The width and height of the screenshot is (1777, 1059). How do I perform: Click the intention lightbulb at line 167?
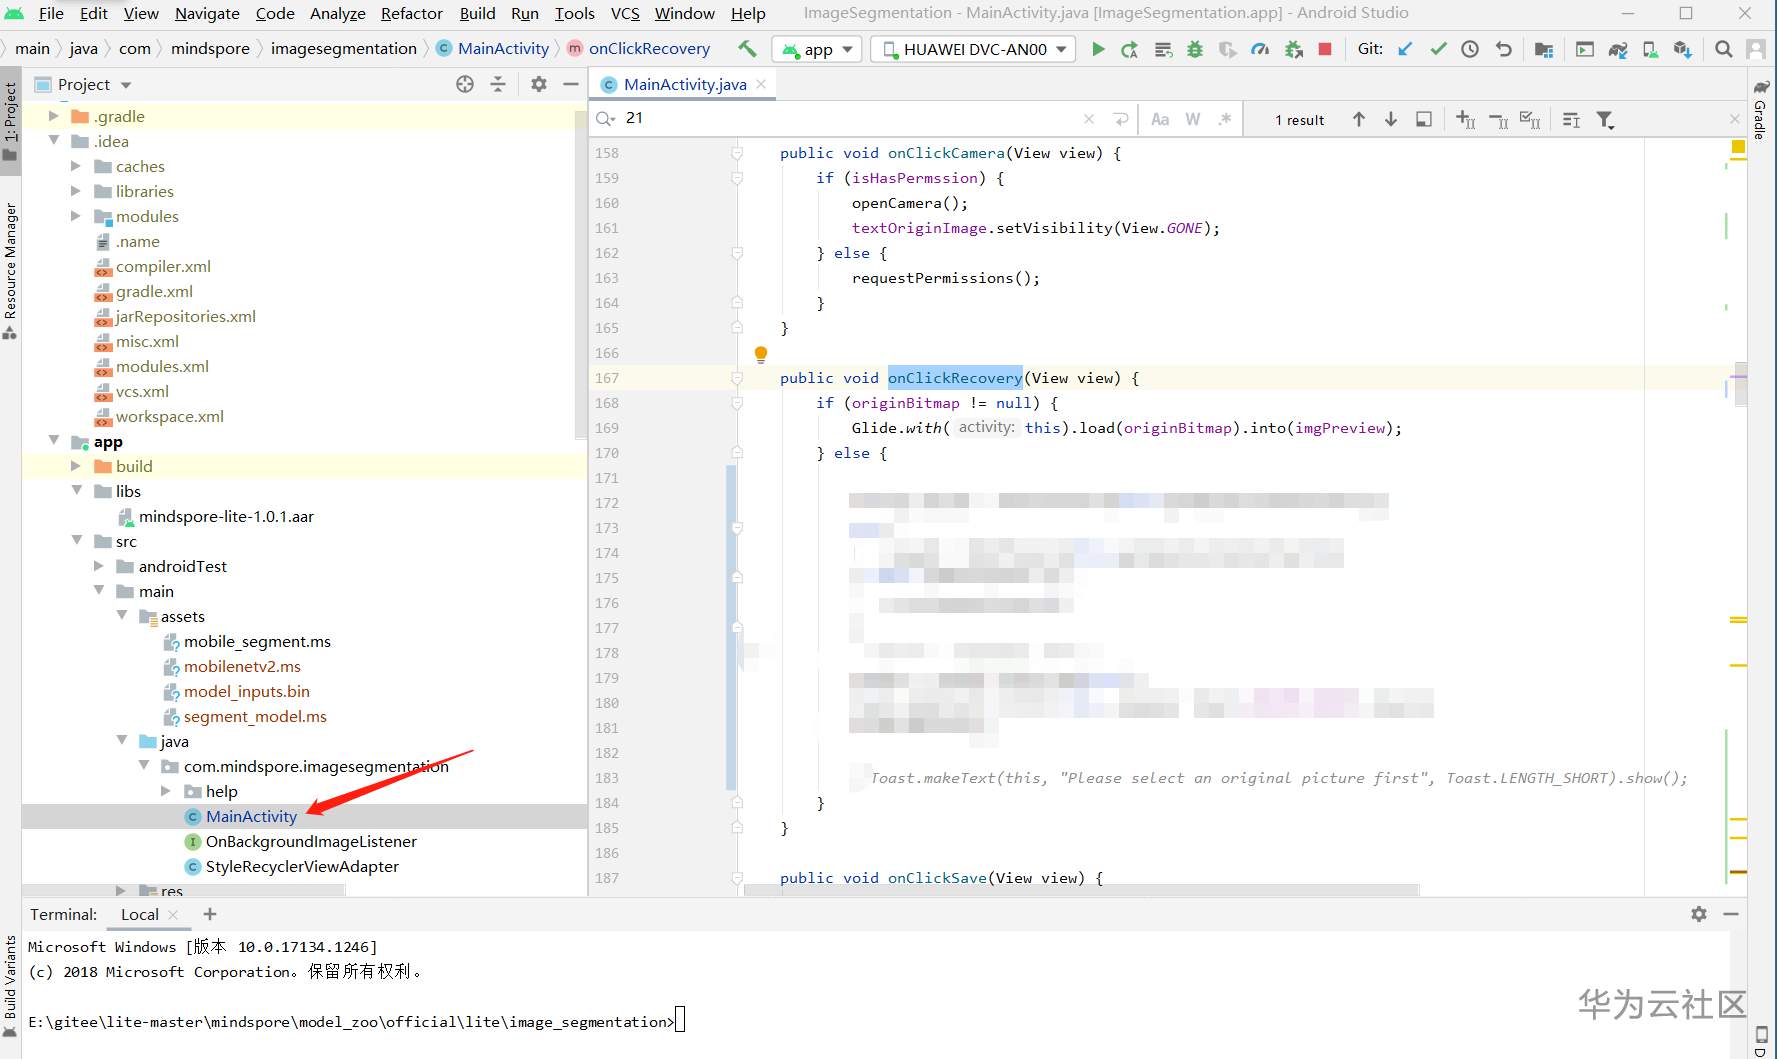coord(760,354)
